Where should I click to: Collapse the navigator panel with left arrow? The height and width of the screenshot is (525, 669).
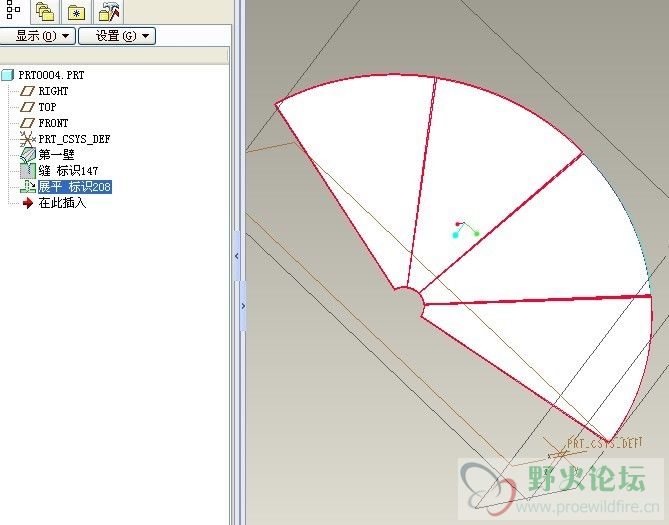(x=237, y=256)
